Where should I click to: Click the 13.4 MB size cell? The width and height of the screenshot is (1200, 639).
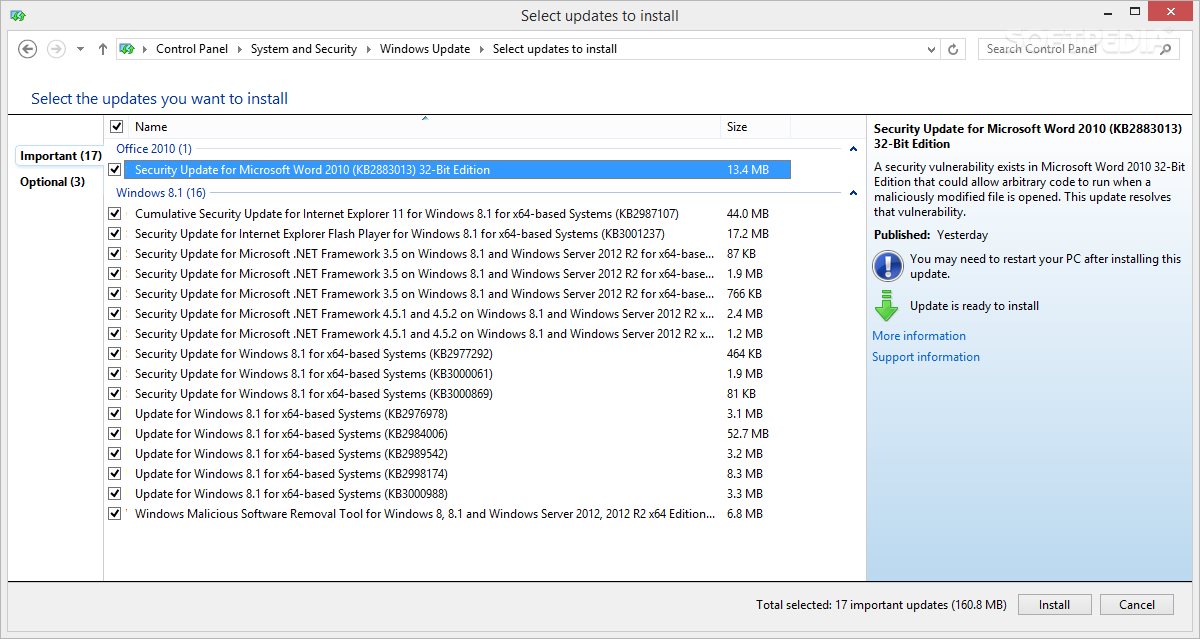pyautogui.click(x=748, y=170)
